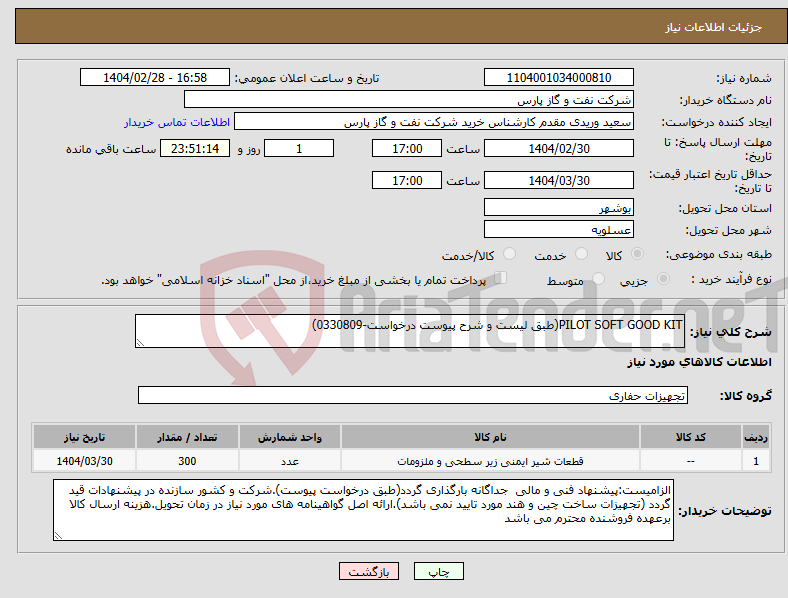Click the resize grip of description box
Screen dimensions: 788x598
point(140,343)
